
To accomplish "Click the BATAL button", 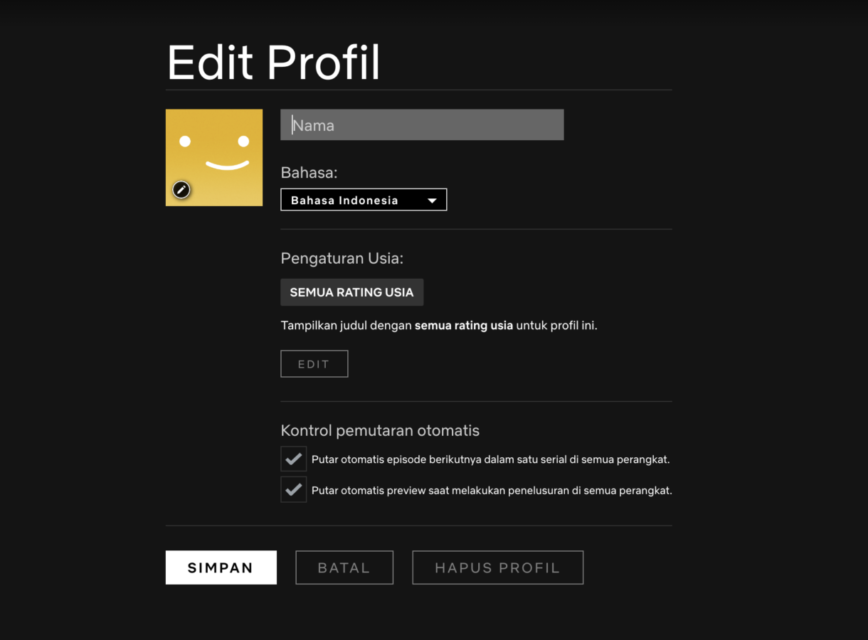I will (344, 567).
